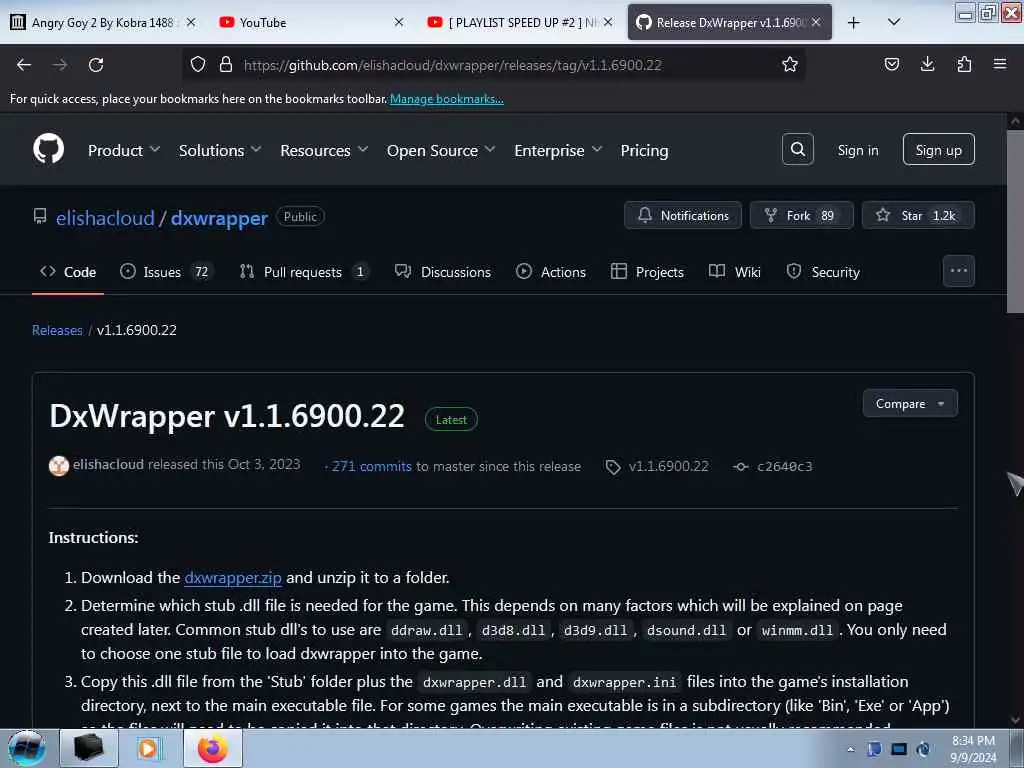Click the page vertical scrollbar thumb

coord(1014,222)
